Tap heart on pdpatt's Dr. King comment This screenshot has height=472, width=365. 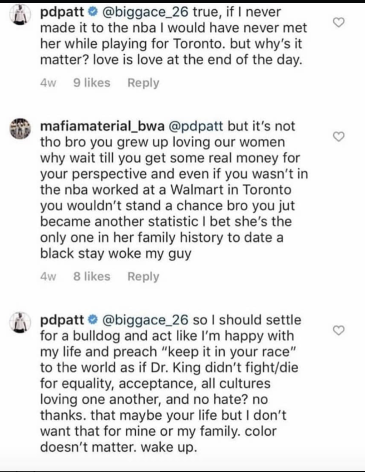click(x=339, y=330)
